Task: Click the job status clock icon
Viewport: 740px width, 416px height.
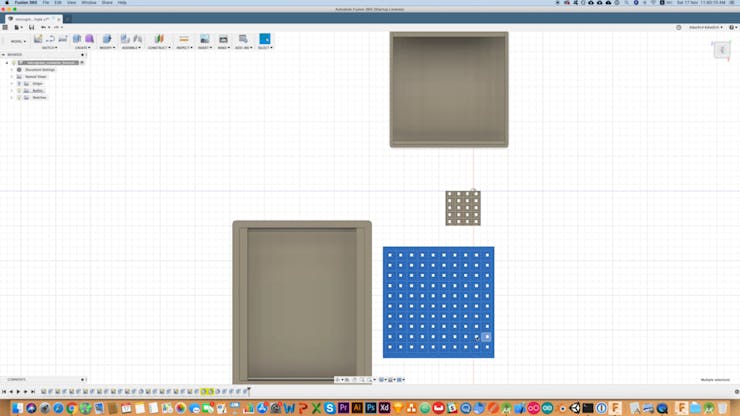Action: pos(679,27)
